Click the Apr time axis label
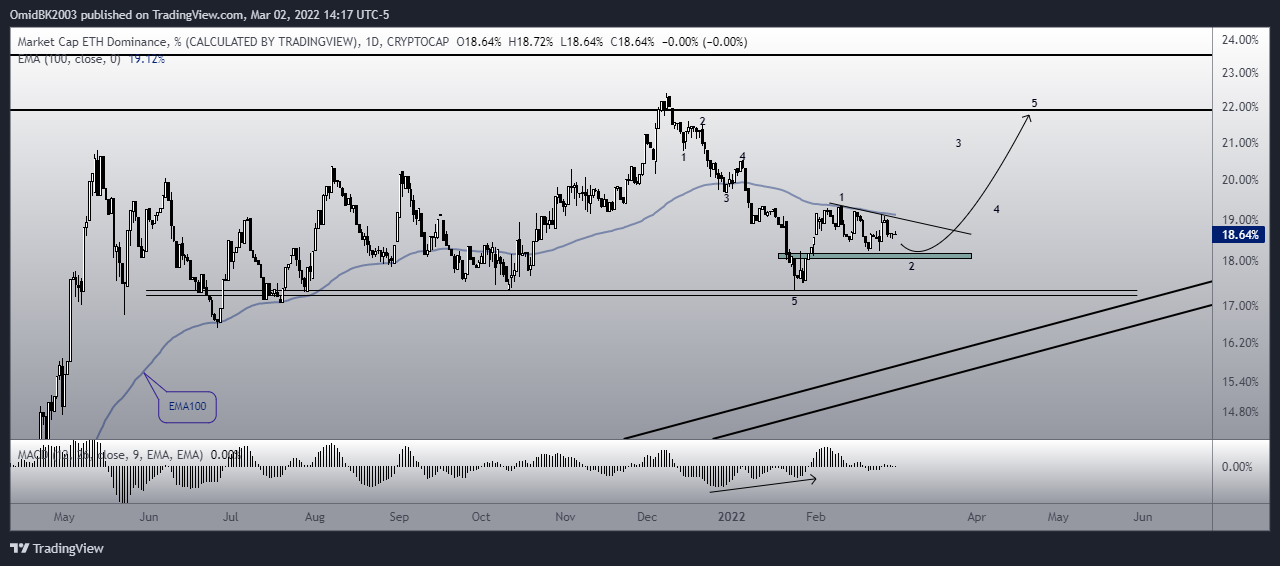This screenshot has height=566, width=1280. click(976, 517)
